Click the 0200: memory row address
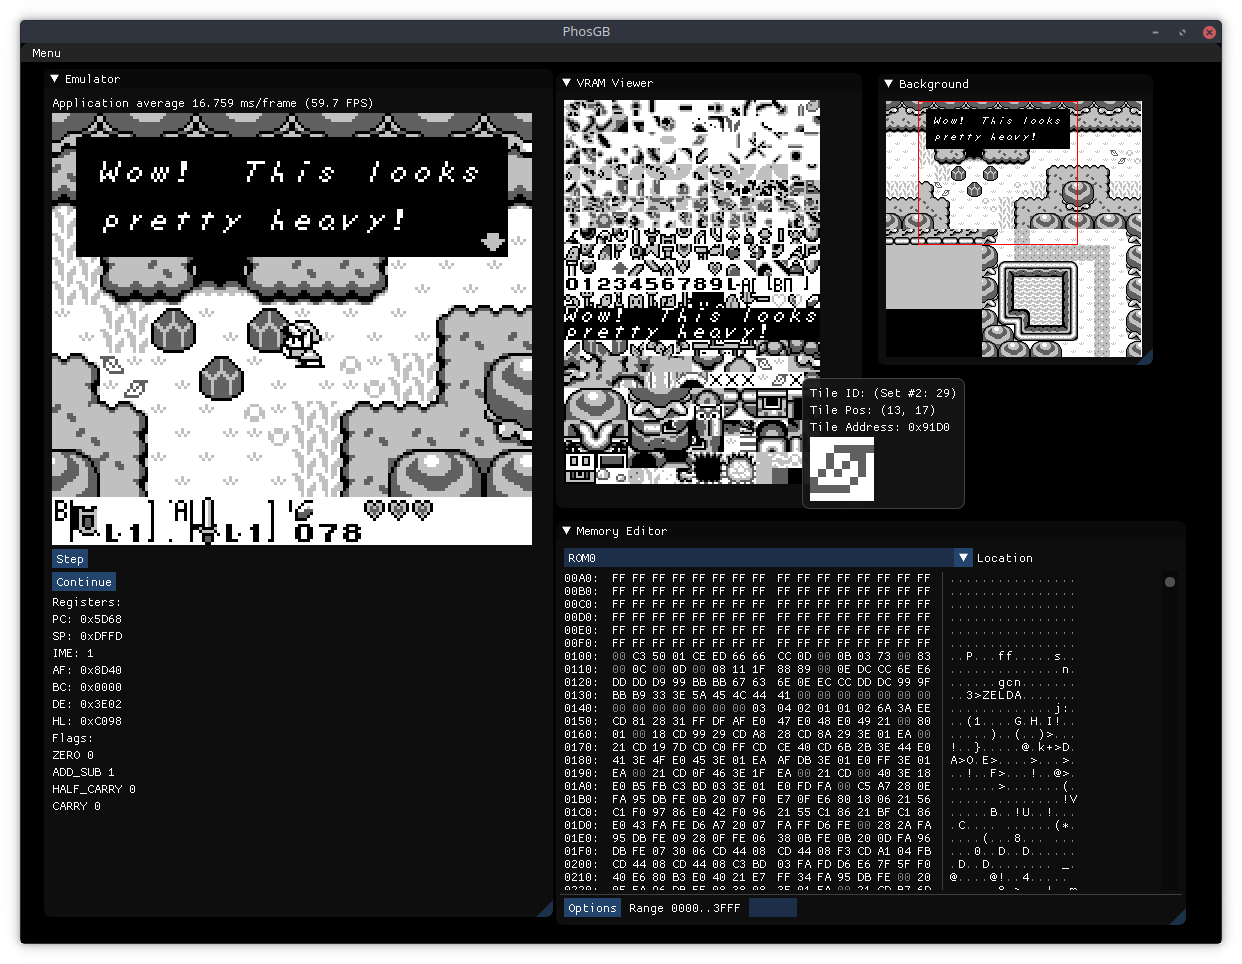Screen dimensions: 1242x964 (x=581, y=865)
